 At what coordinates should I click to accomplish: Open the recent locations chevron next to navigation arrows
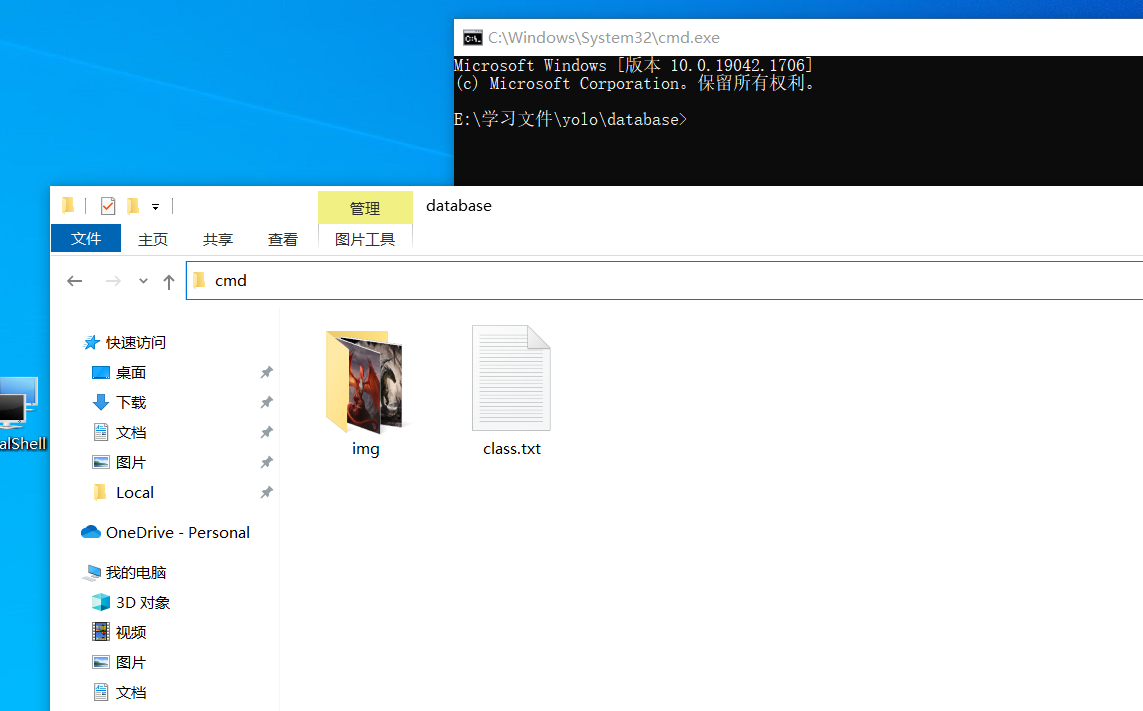tap(142, 281)
